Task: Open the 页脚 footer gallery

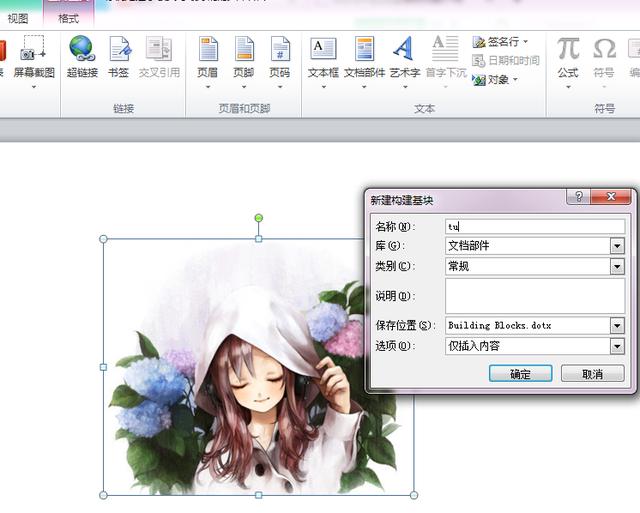Action: 244,61
